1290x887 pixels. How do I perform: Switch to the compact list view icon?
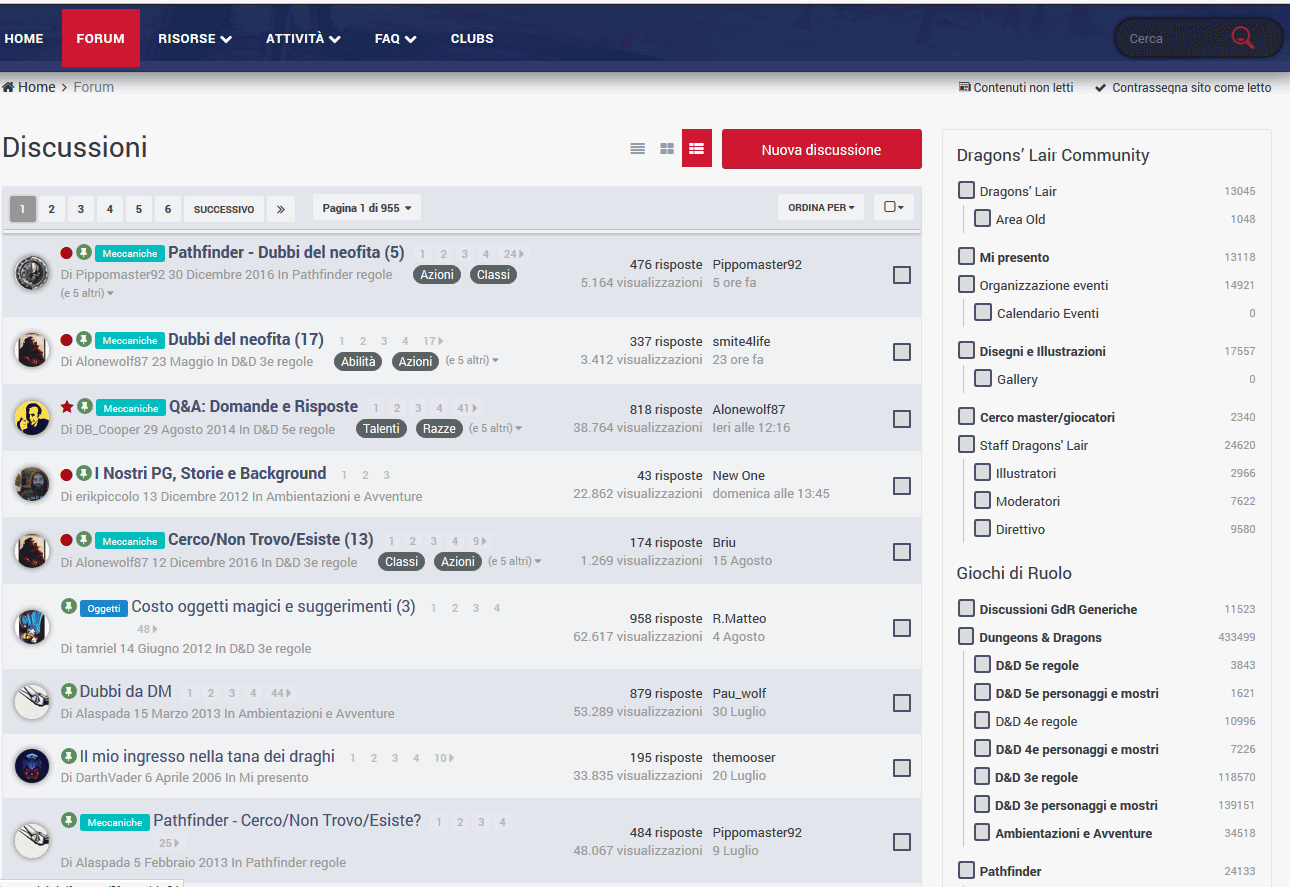click(637, 149)
